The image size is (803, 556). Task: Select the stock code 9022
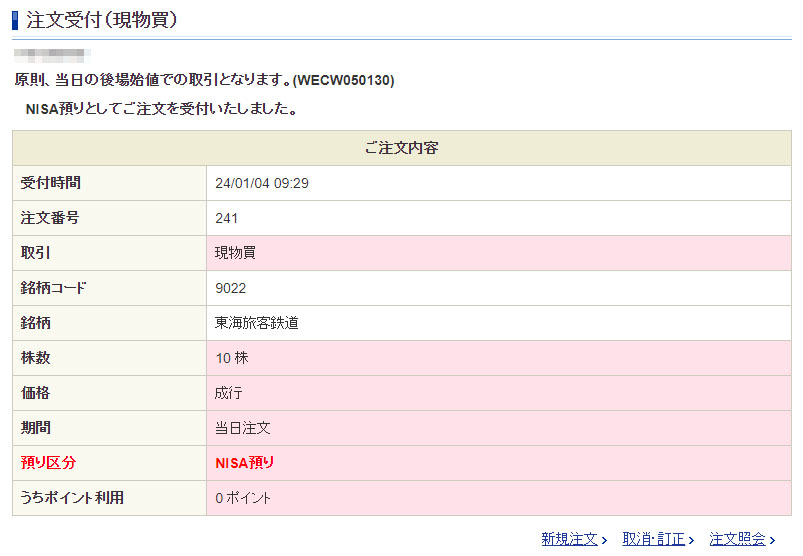click(x=230, y=288)
